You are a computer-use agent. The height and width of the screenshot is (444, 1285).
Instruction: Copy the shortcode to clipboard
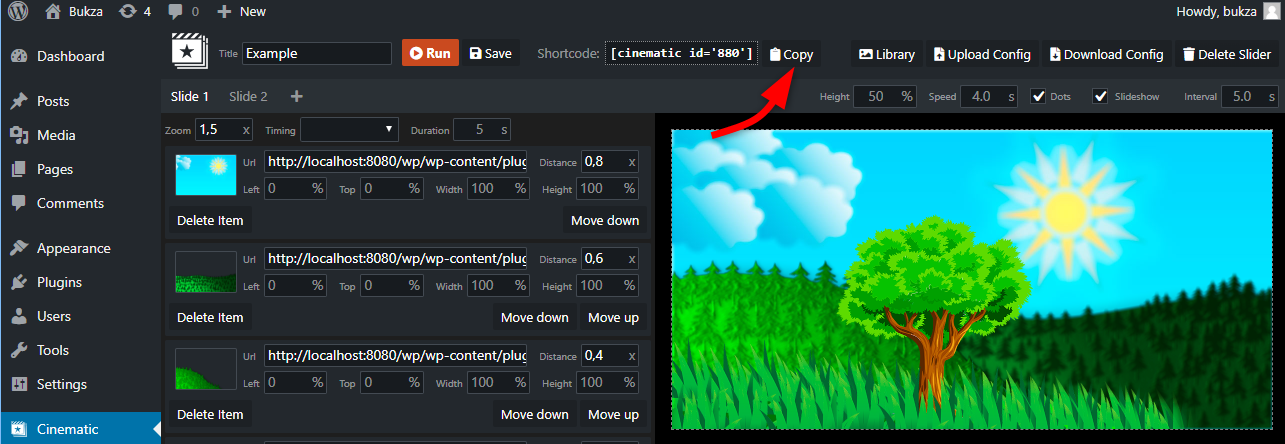pos(791,54)
